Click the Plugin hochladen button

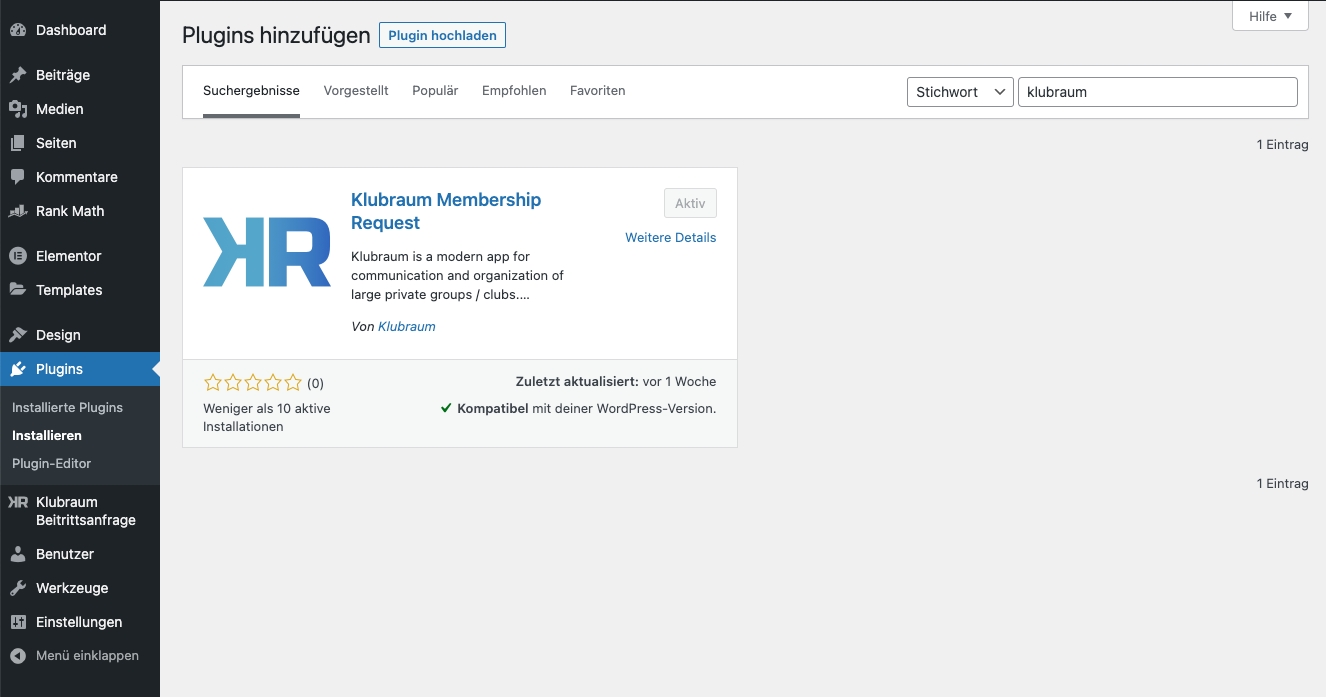tap(442, 35)
